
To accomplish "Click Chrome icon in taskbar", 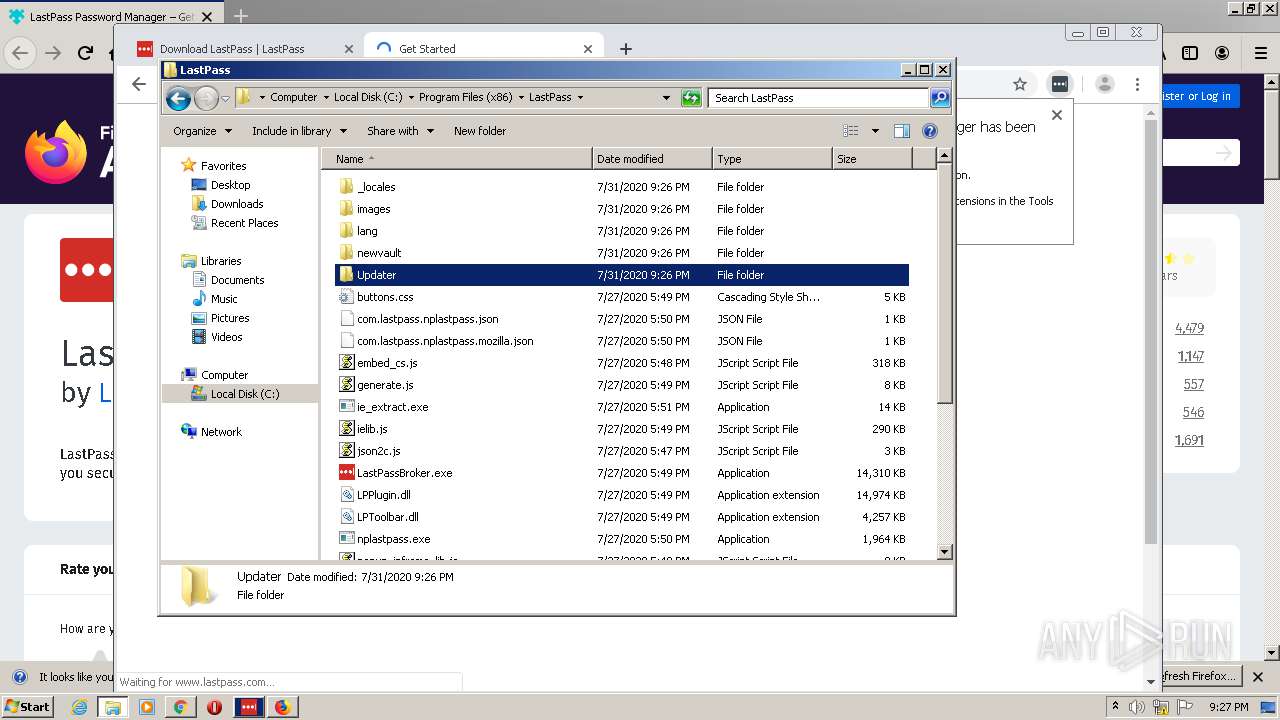I will point(180,707).
